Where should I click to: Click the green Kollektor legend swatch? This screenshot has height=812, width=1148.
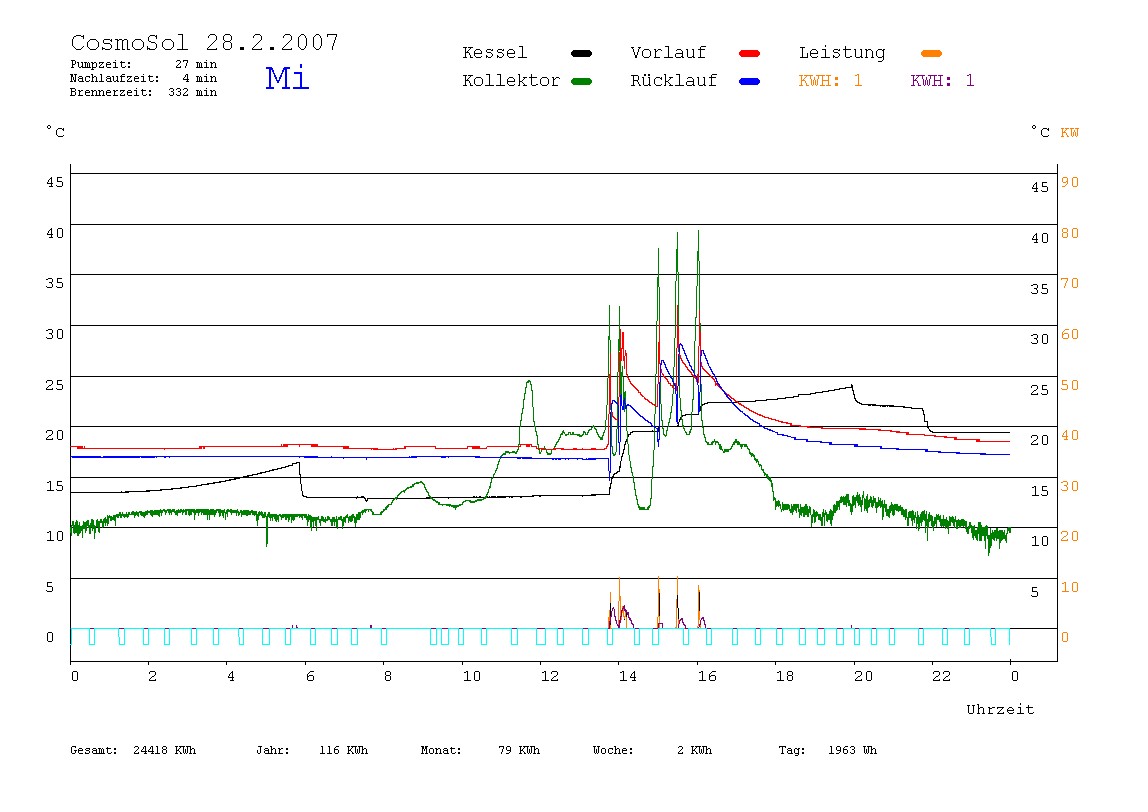pyautogui.click(x=581, y=81)
